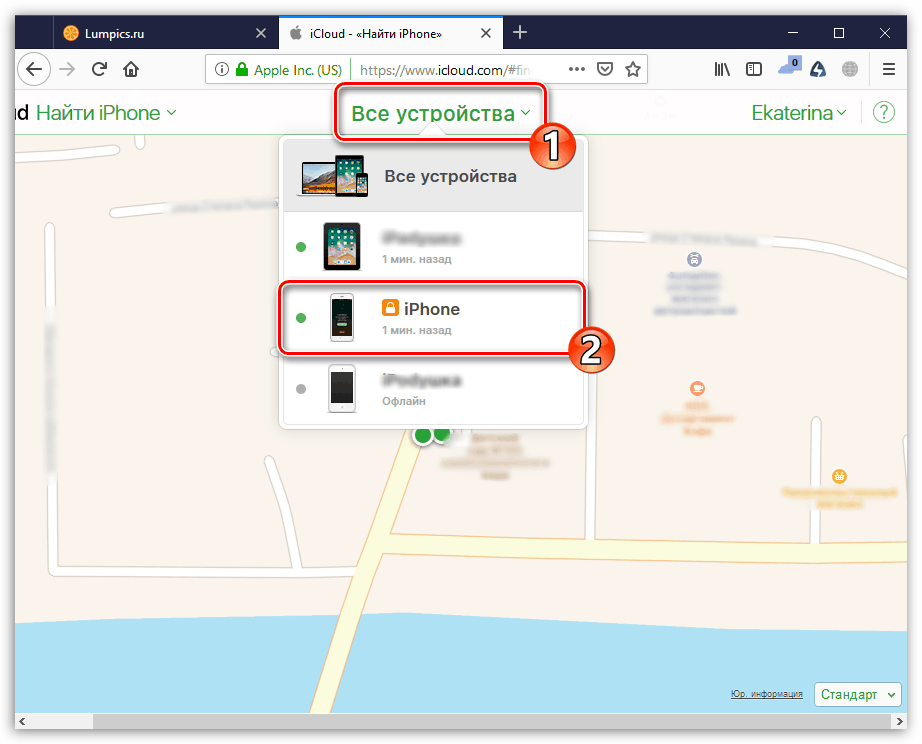Open the Firefox library icon

722,69
